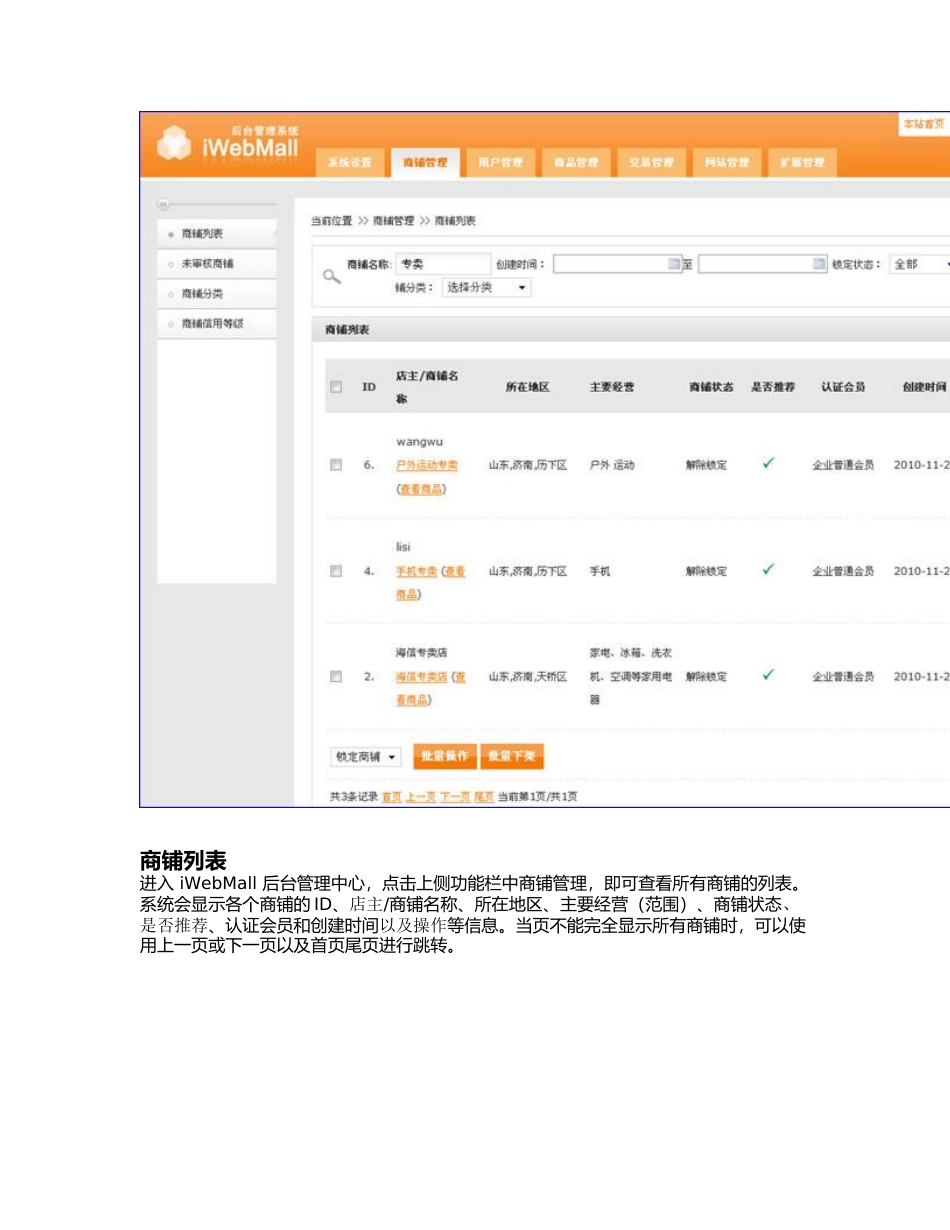
Task: Switch to the 交易管理 tab
Action: 651,162
